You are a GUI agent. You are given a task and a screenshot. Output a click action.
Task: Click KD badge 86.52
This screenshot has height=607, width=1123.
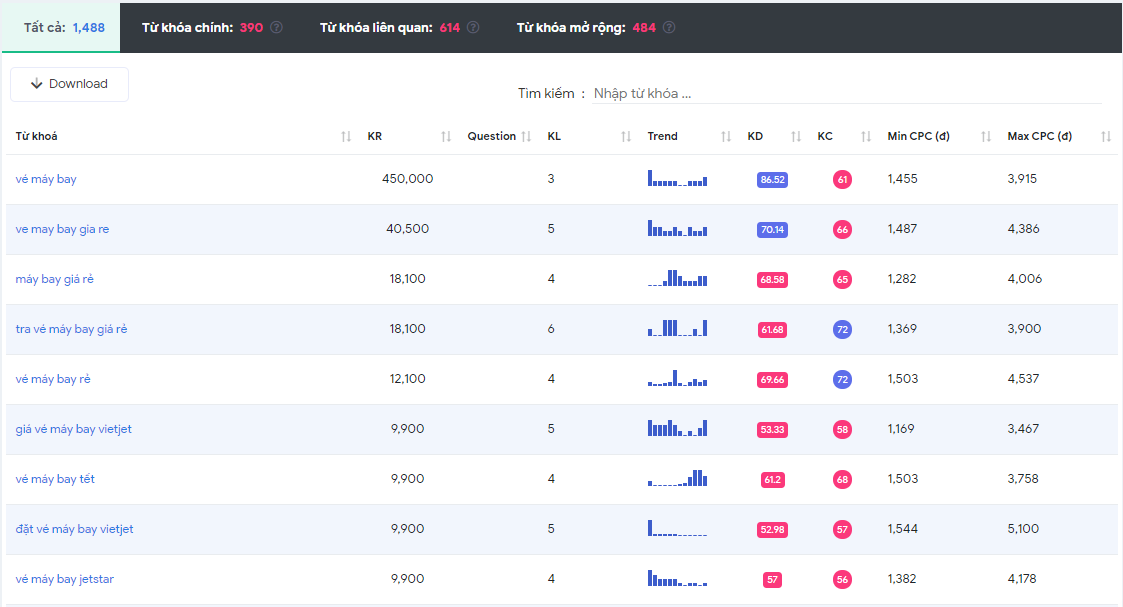[772, 180]
